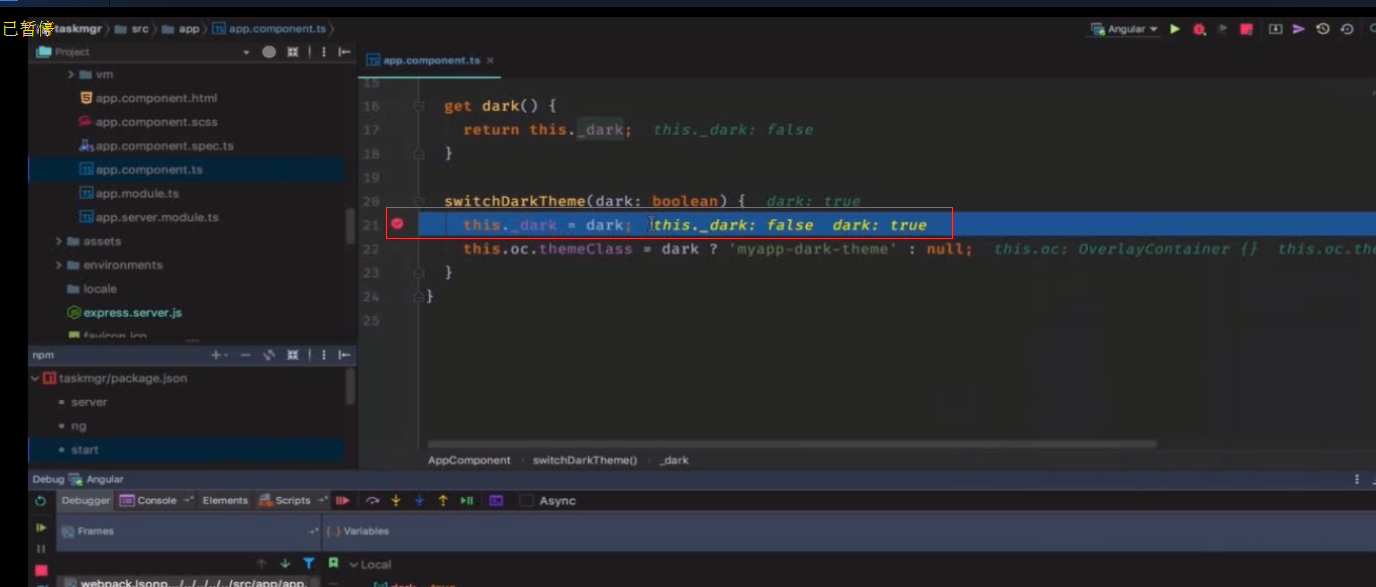The width and height of the screenshot is (1376, 587).
Task: Click AppComponent in editor breadcrumb
Action: pyautogui.click(x=469, y=460)
